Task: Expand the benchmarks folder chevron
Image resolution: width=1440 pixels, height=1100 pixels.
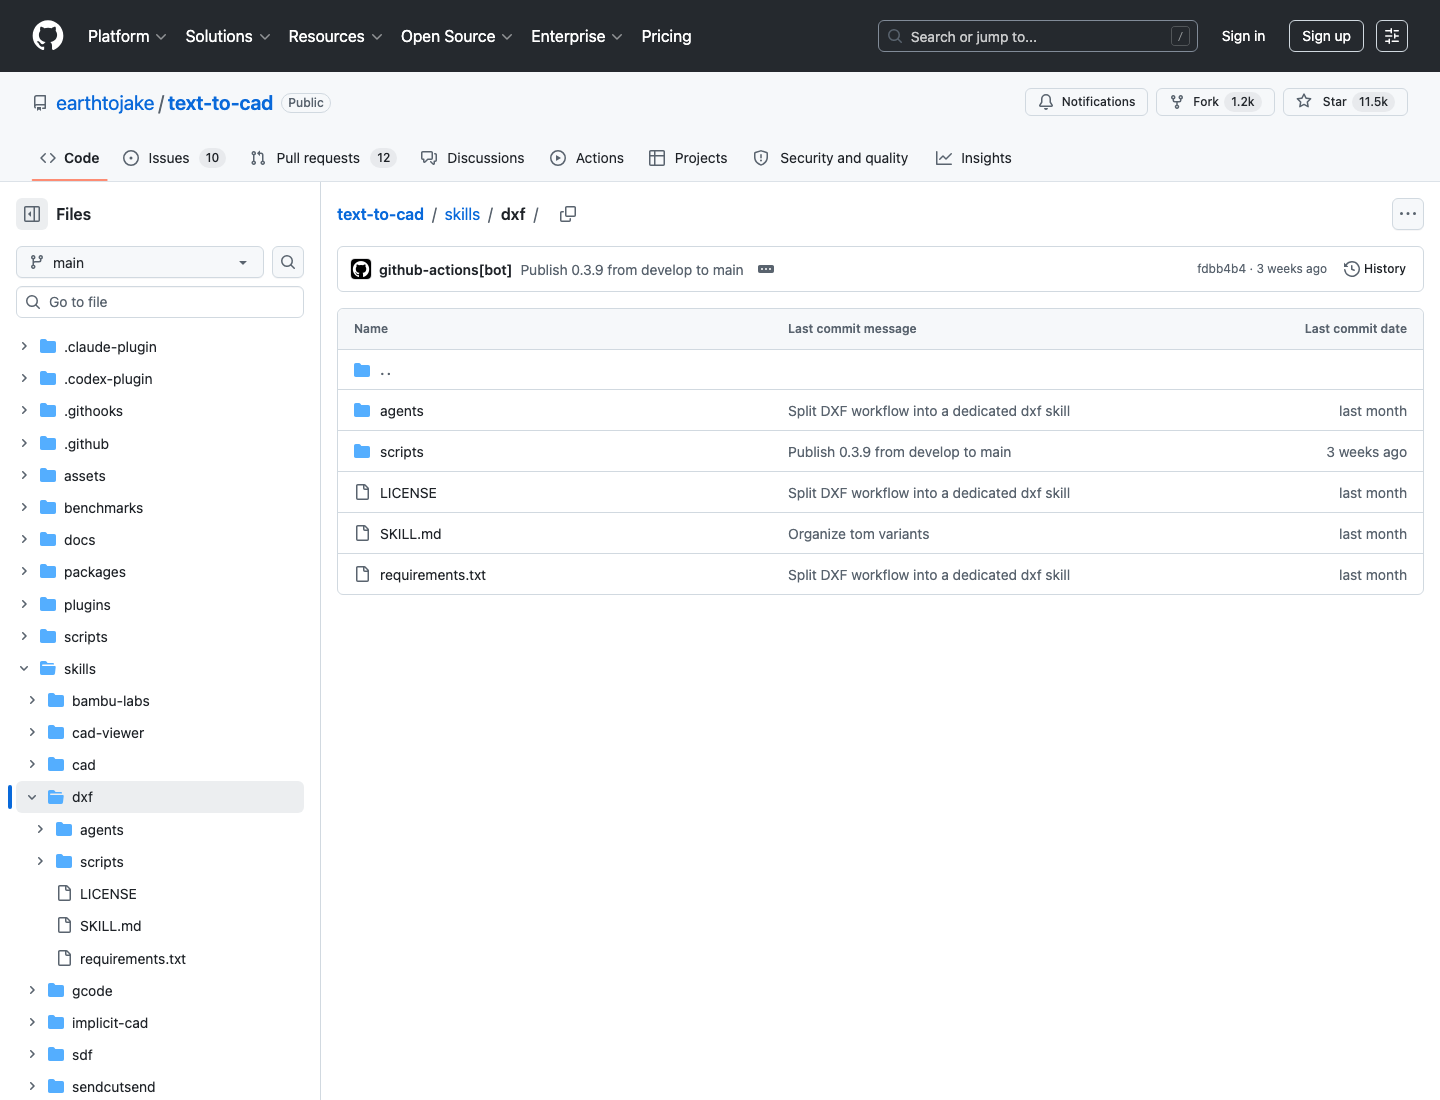Action: point(24,508)
